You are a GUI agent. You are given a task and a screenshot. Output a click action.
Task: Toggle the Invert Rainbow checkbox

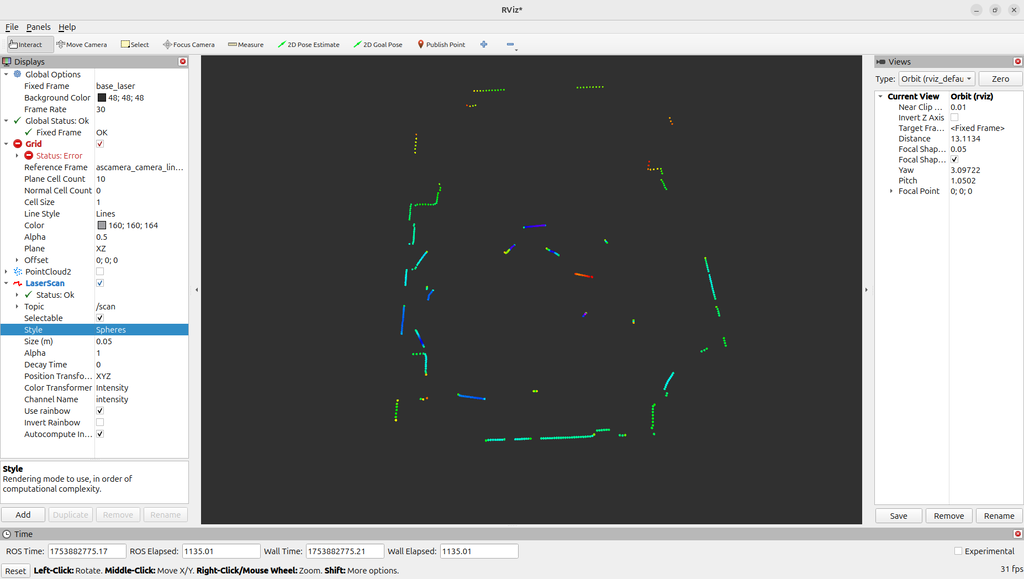(x=100, y=422)
